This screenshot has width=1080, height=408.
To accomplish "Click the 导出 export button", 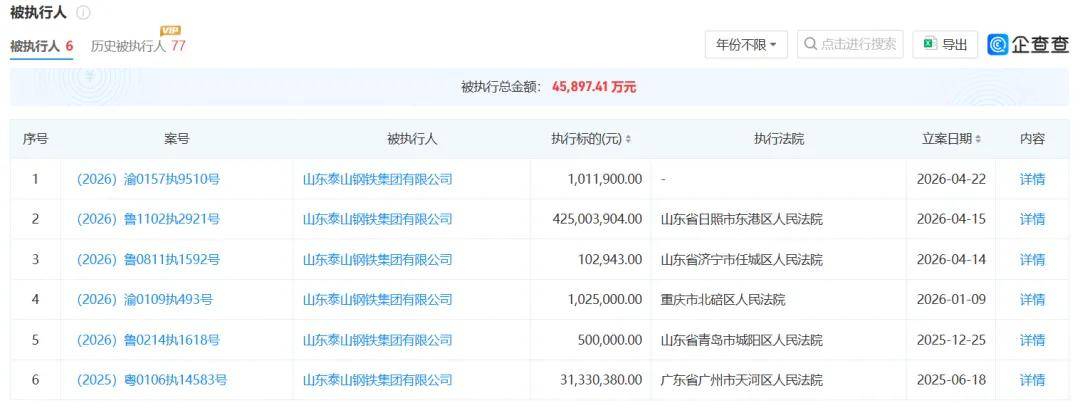I will tap(945, 45).
